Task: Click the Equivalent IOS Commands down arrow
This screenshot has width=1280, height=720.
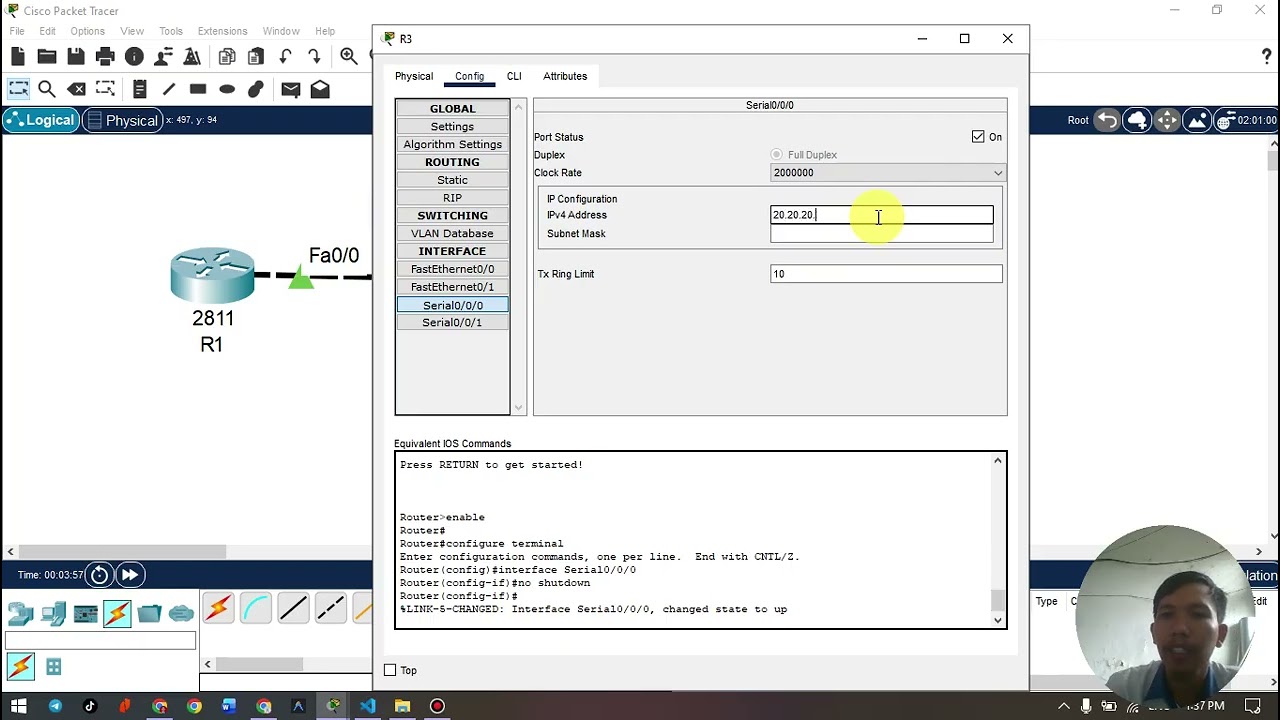Action: click(x=997, y=620)
